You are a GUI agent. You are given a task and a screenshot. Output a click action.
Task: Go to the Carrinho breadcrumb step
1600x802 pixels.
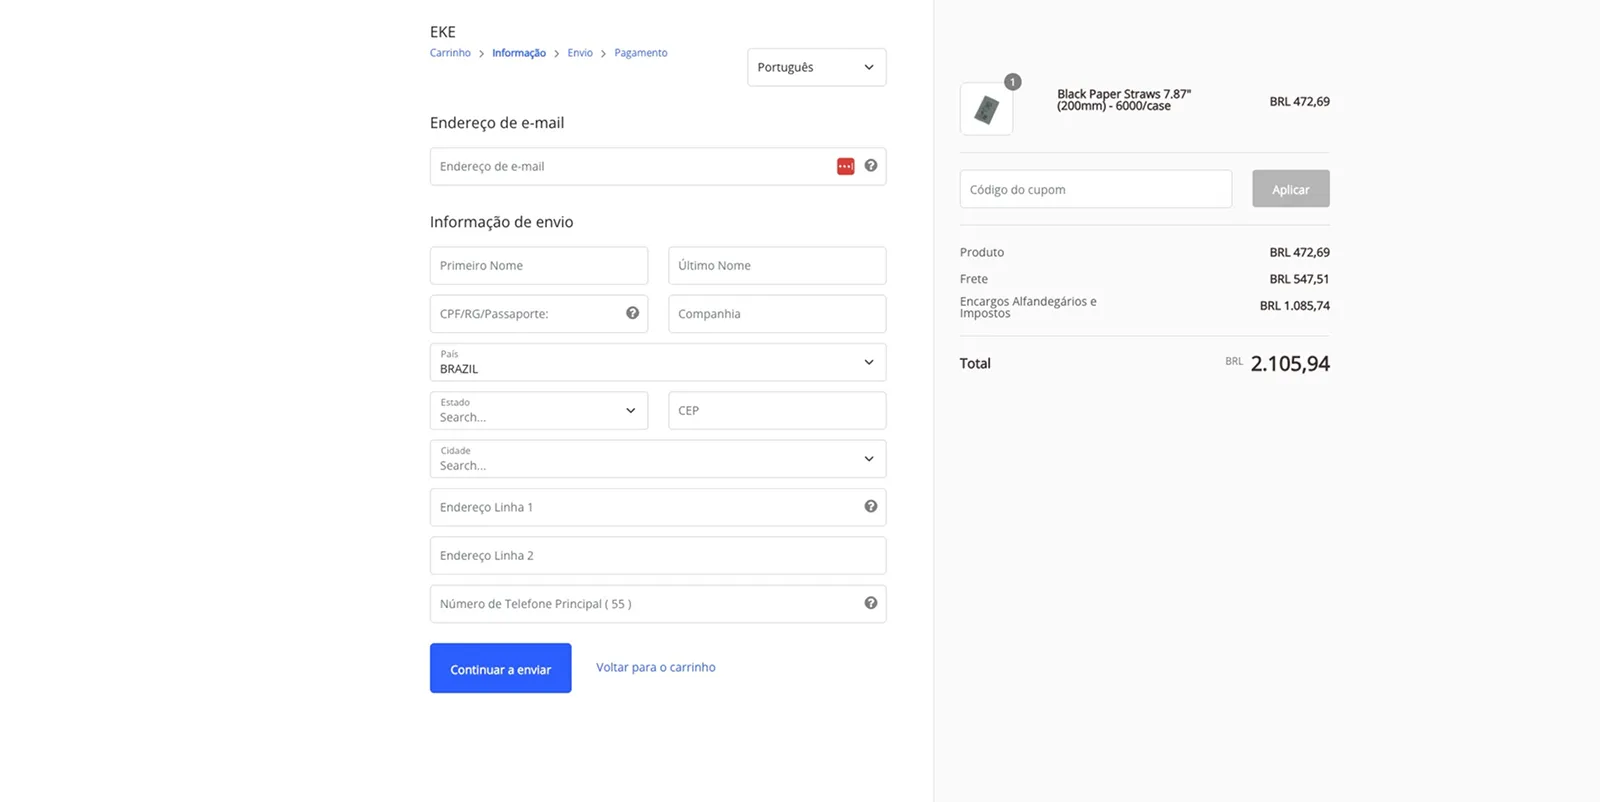click(450, 53)
